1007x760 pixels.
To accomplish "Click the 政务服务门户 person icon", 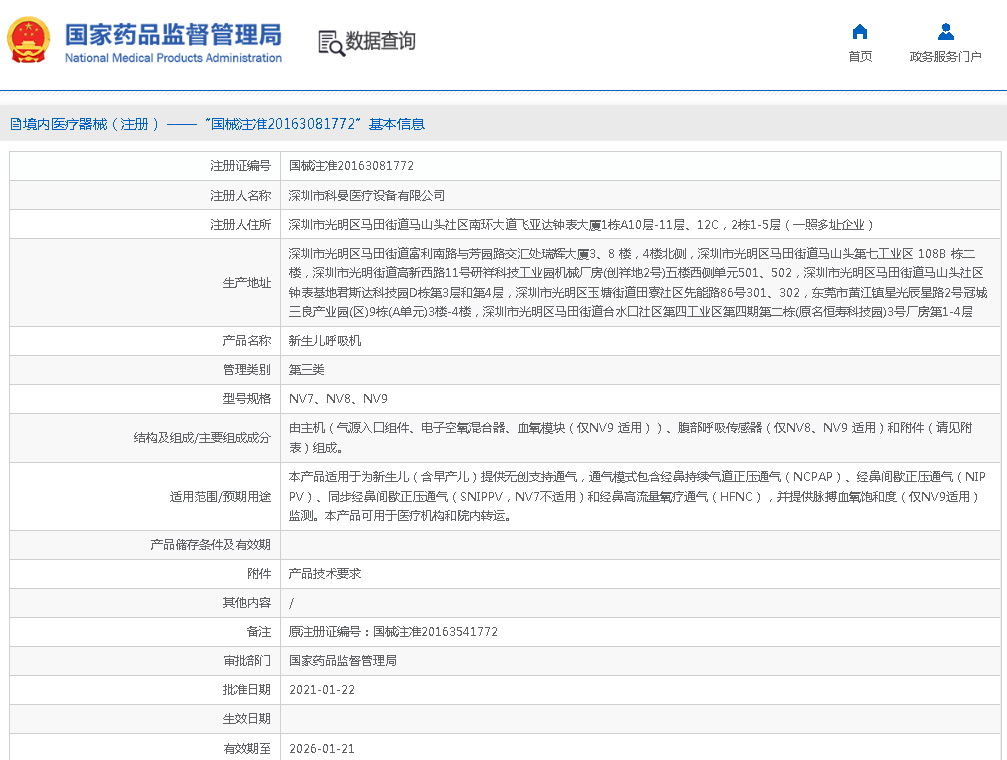I will tap(945, 31).
